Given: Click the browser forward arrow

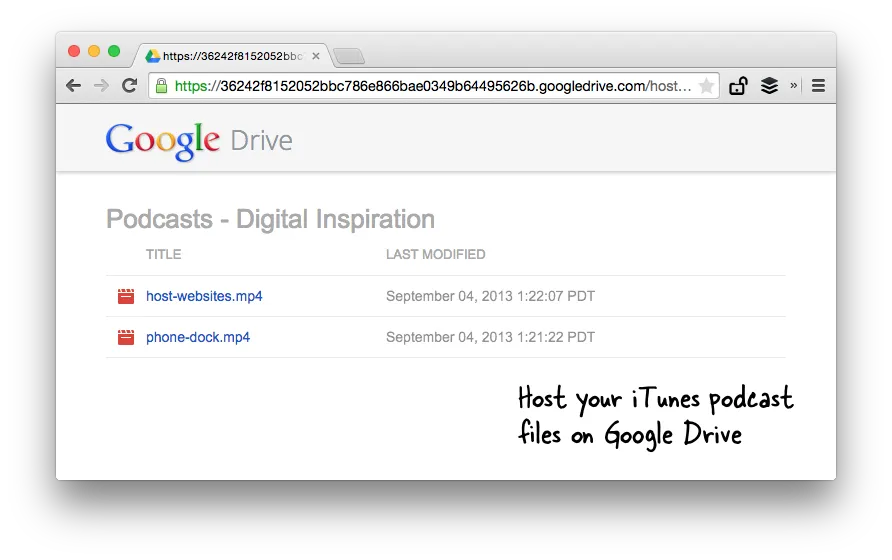Looking at the screenshot, I should click(x=101, y=86).
